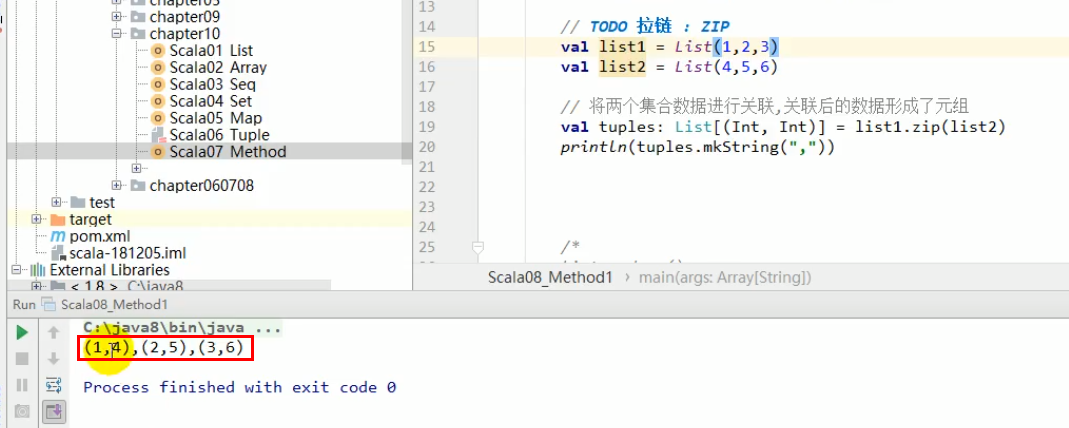Toggle soft-wrap in the Run console
Screen dimensions: 1069x428
click(x=54, y=385)
